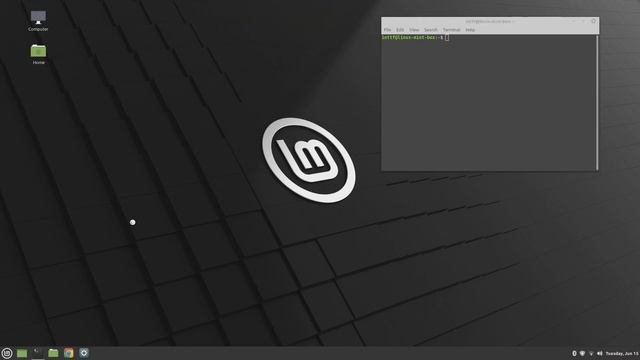Click the terminal command prompt area
Screen dimensions: 640x360
[489, 102]
